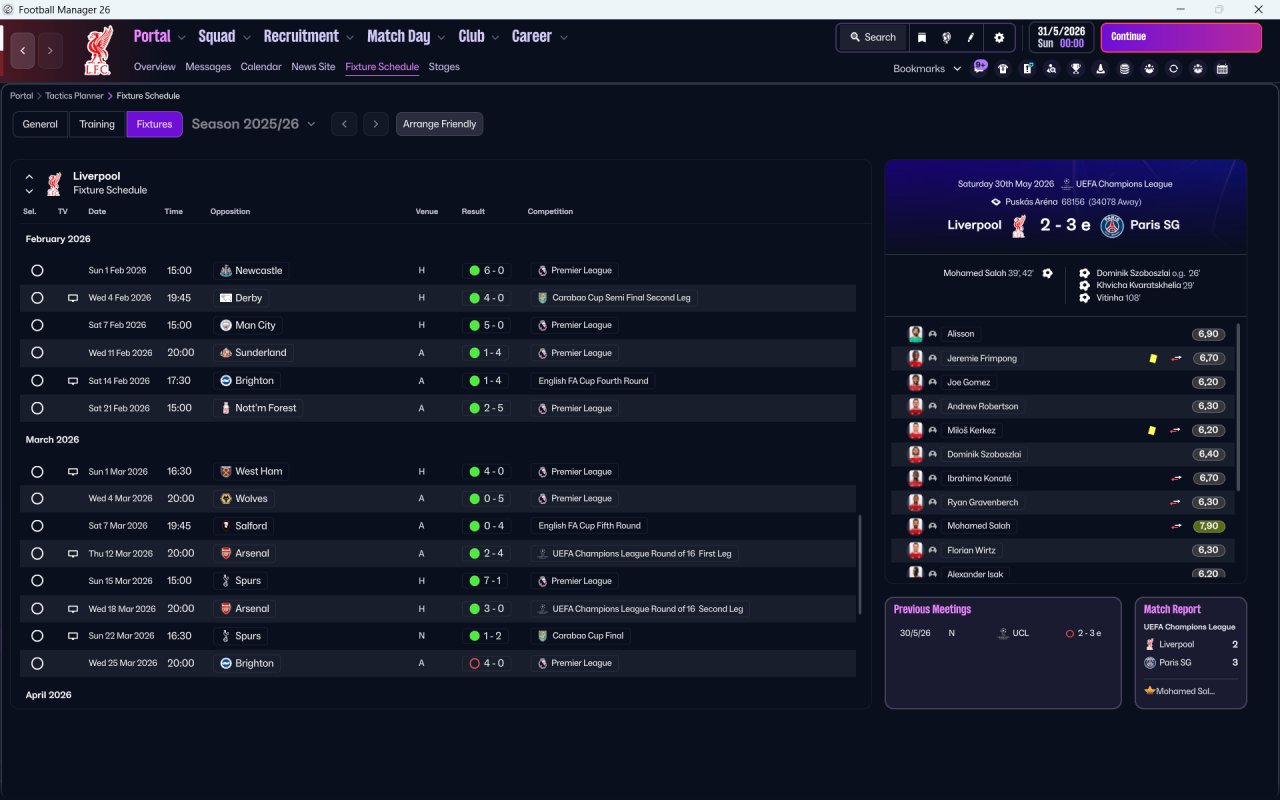Click the Arrange Friendly button
1280x800 pixels.
[440, 124]
